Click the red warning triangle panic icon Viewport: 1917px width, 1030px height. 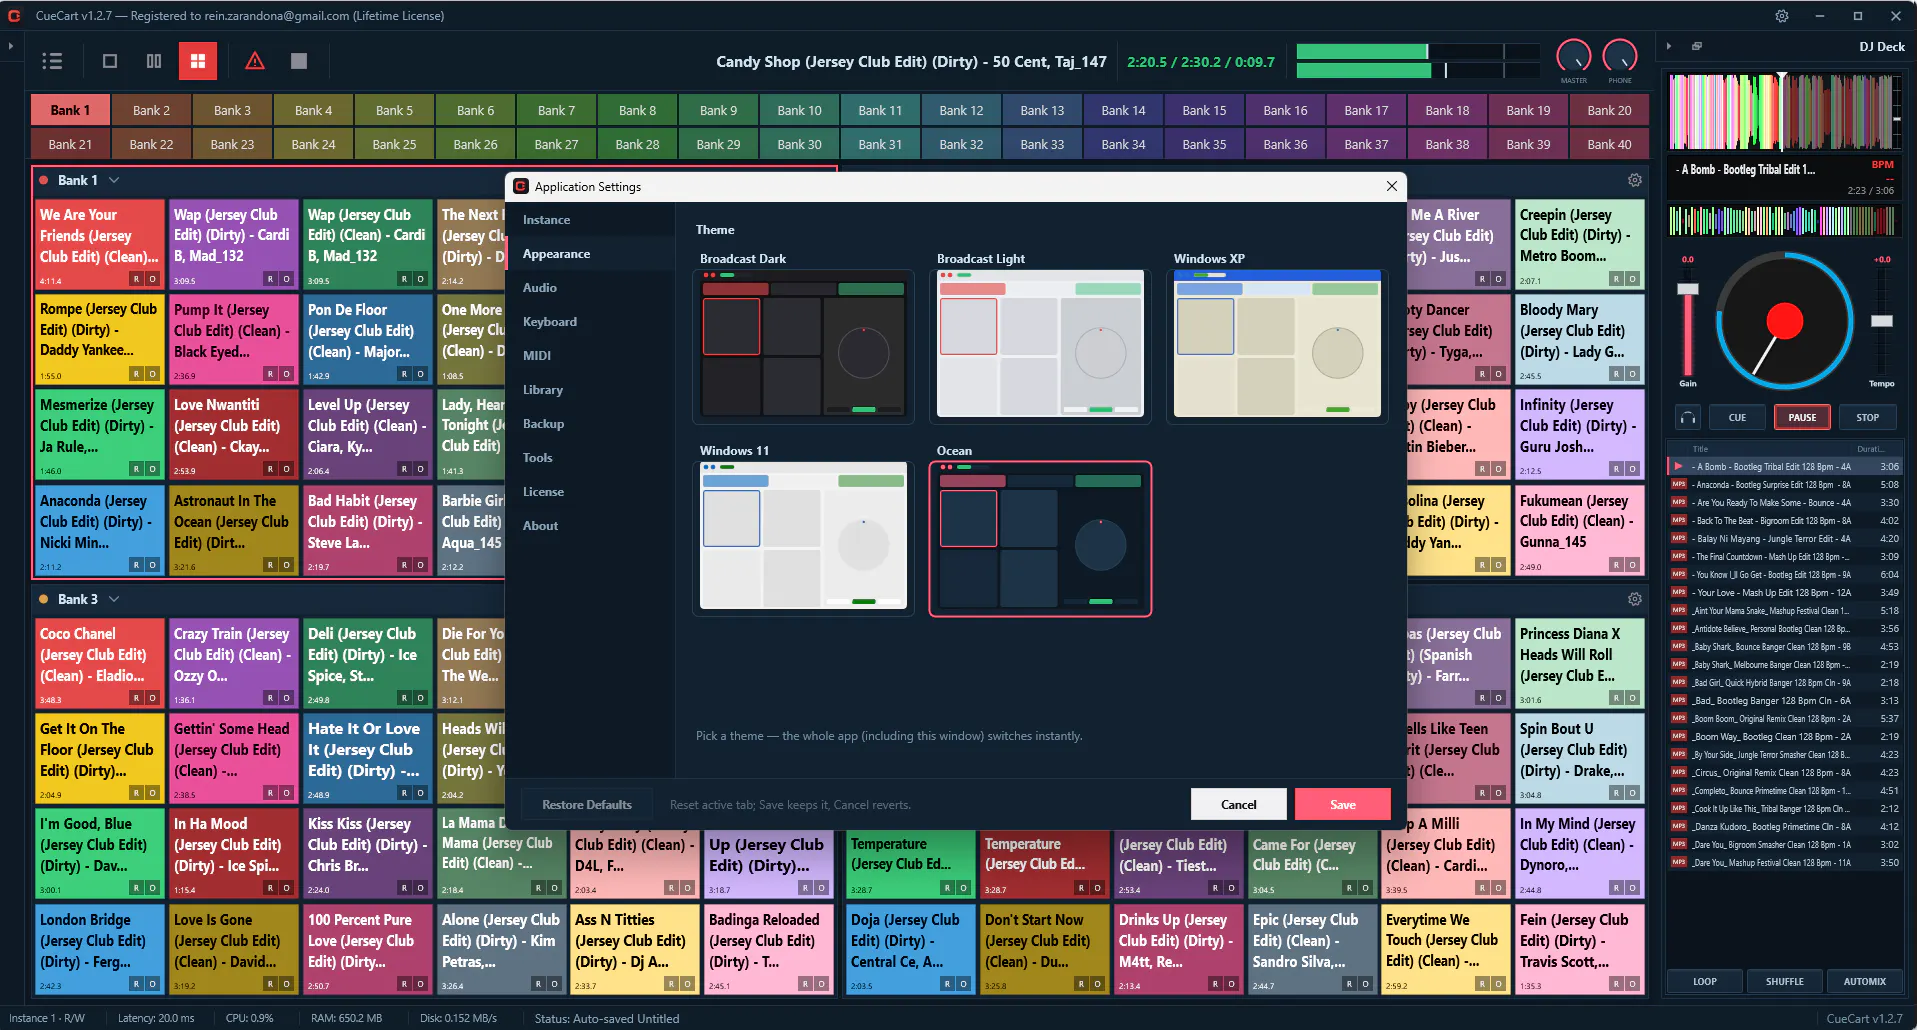(x=255, y=61)
